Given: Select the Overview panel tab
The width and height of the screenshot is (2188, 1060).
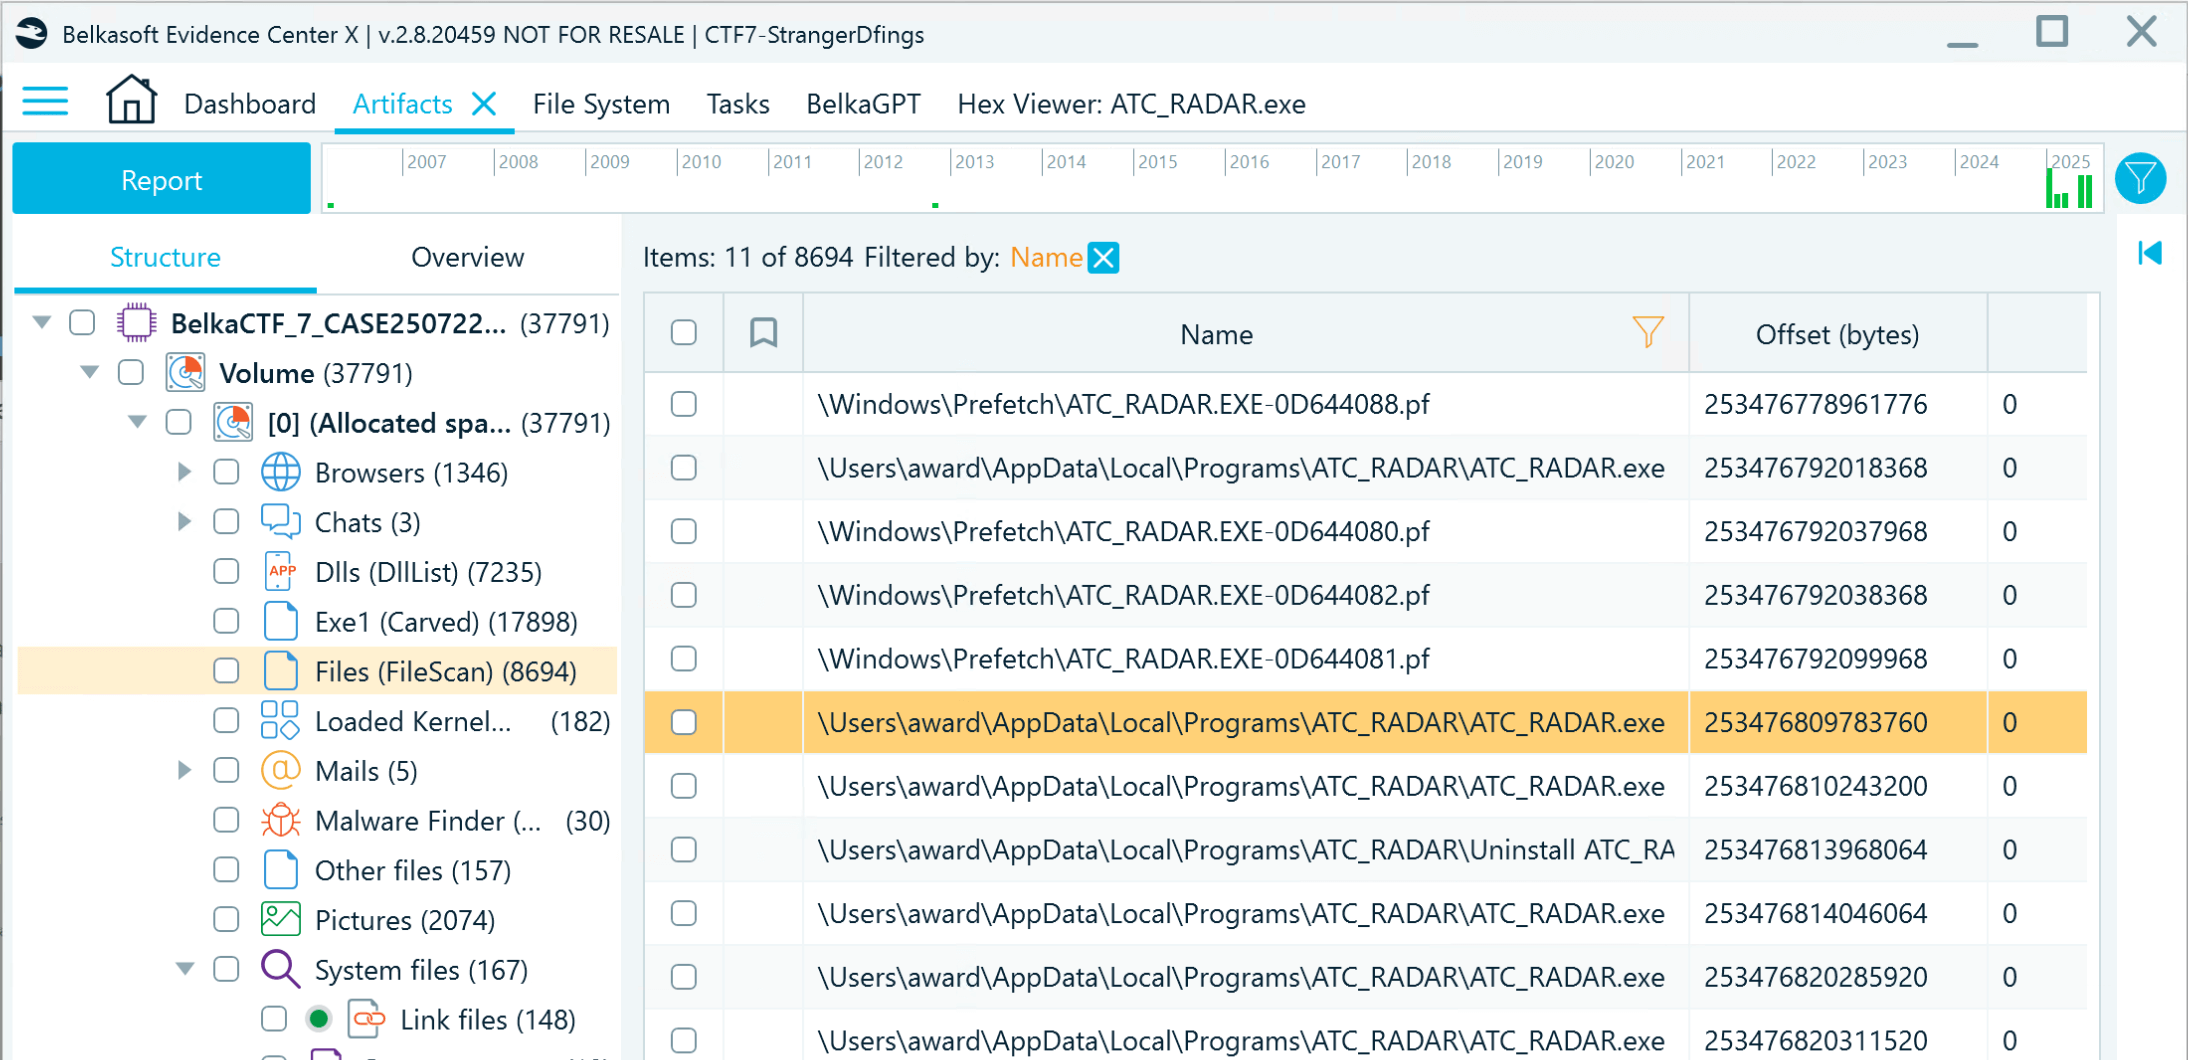Looking at the screenshot, I should click(x=467, y=258).
